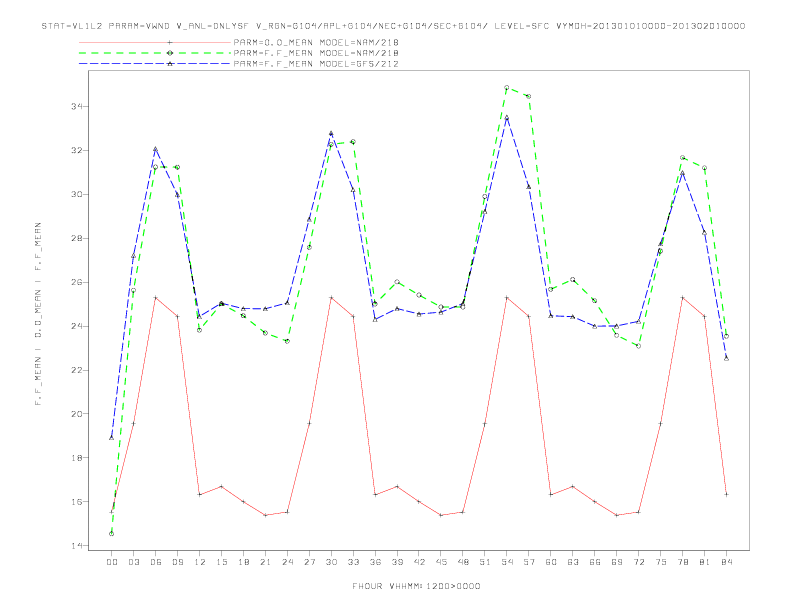The height and width of the screenshot is (612, 792).
Task: Click y-axis tick label 30
Action: 76,194
